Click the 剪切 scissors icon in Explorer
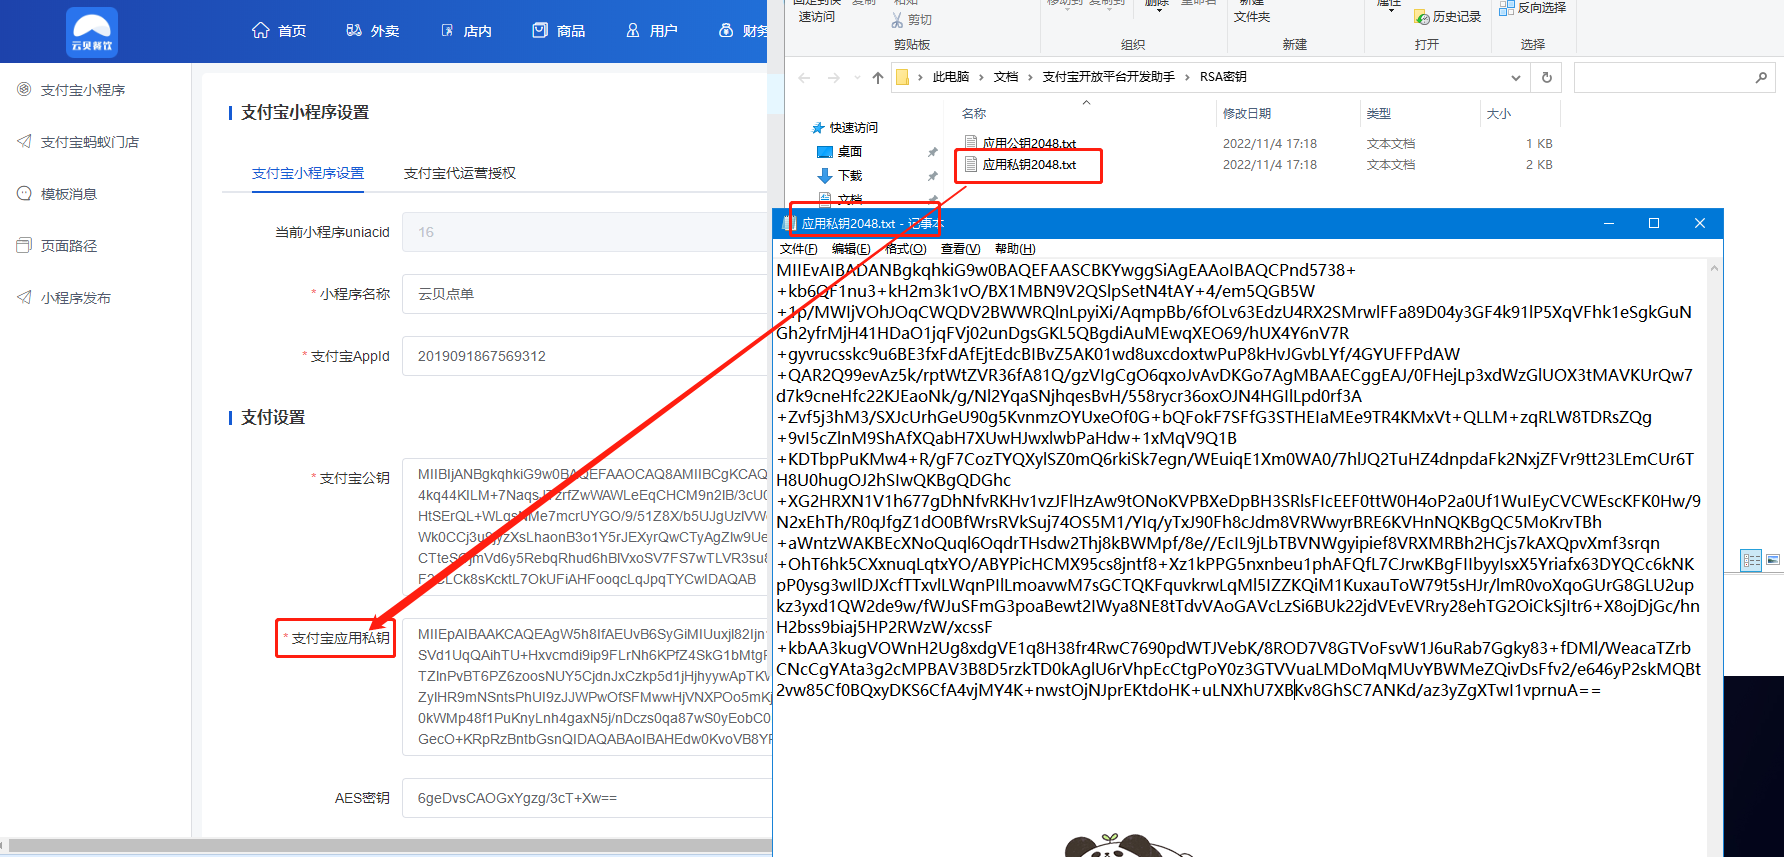 tap(897, 19)
